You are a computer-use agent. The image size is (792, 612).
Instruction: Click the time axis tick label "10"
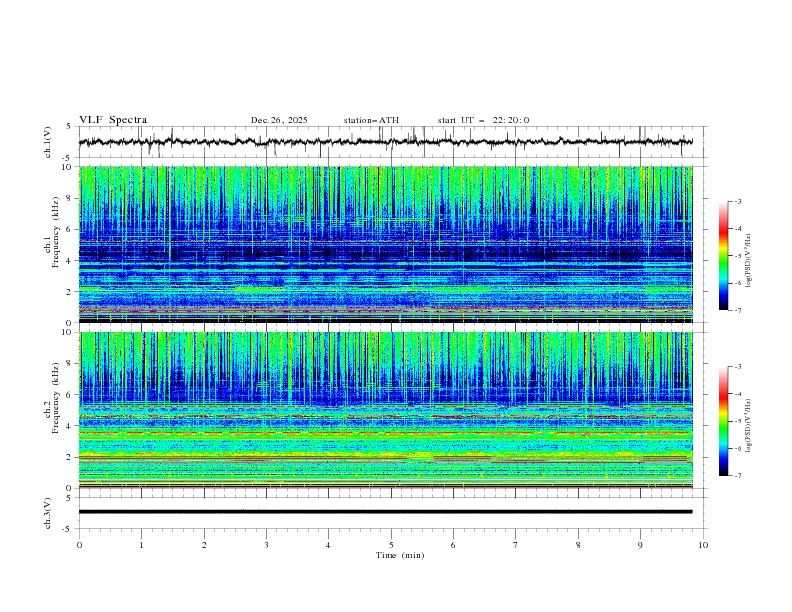pyautogui.click(x=703, y=545)
